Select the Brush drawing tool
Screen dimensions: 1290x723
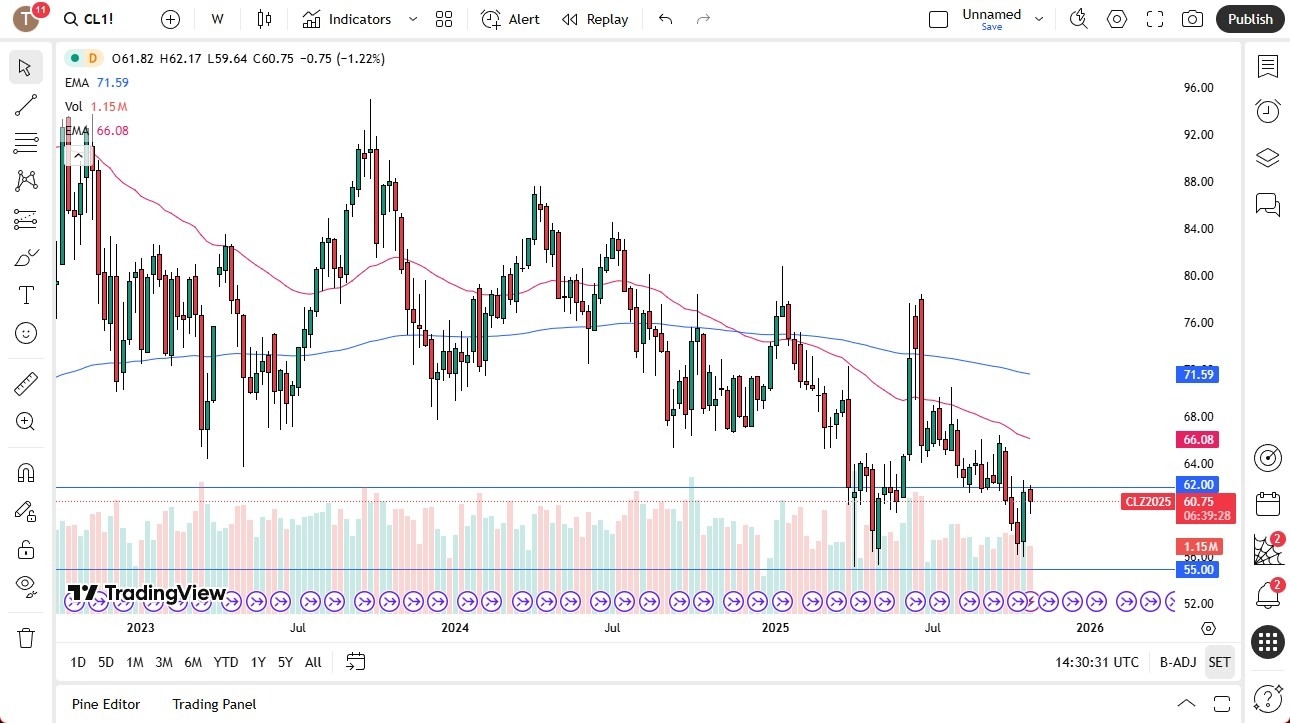(x=26, y=257)
